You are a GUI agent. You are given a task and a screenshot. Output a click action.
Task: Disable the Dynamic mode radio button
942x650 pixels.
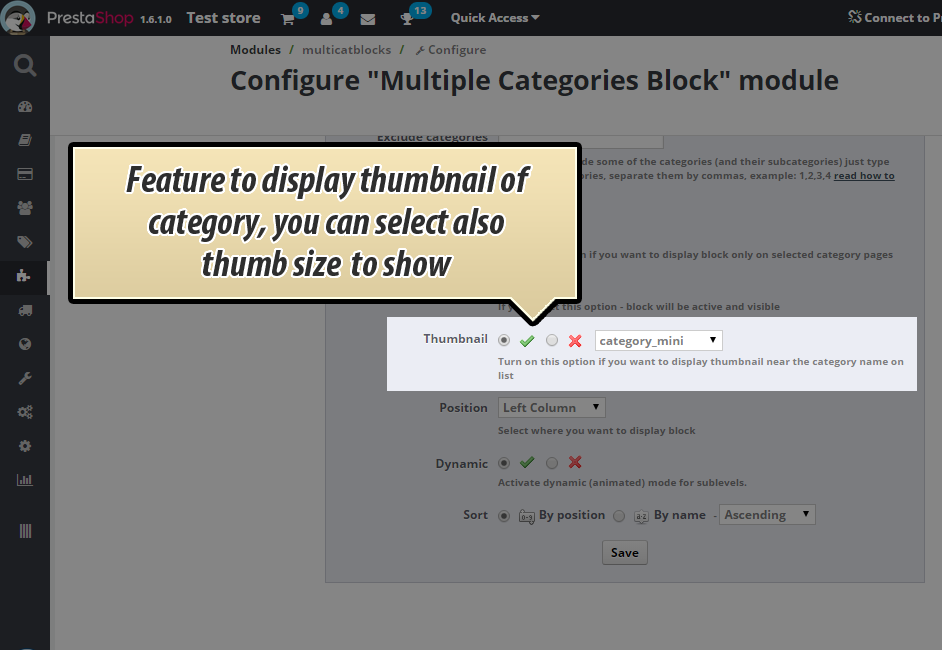(x=552, y=463)
